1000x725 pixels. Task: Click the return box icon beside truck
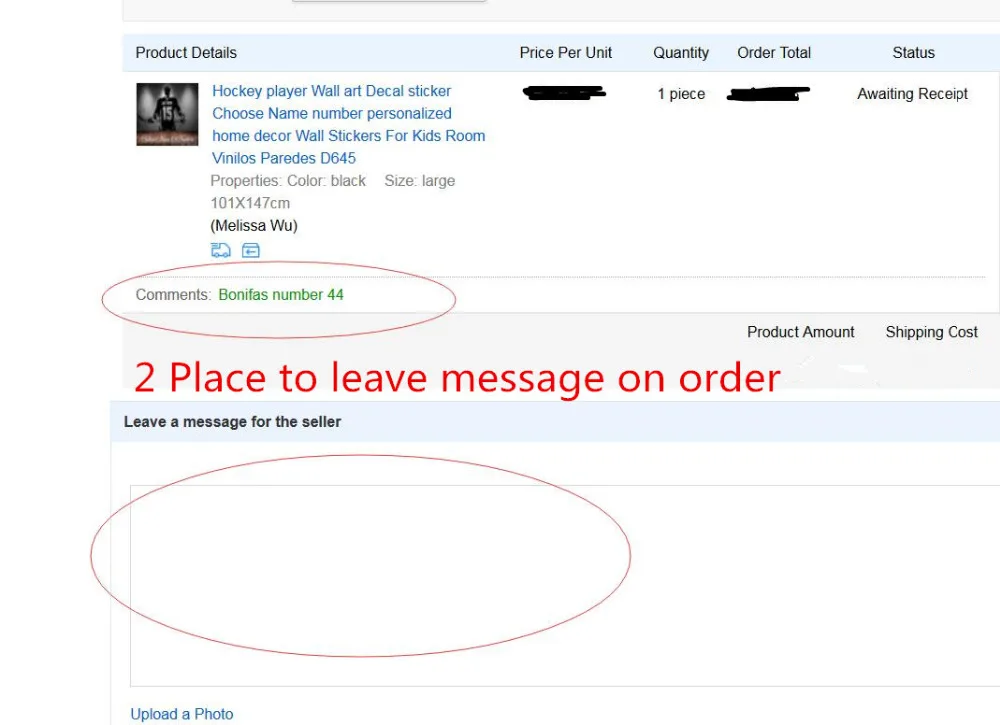pyautogui.click(x=251, y=250)
